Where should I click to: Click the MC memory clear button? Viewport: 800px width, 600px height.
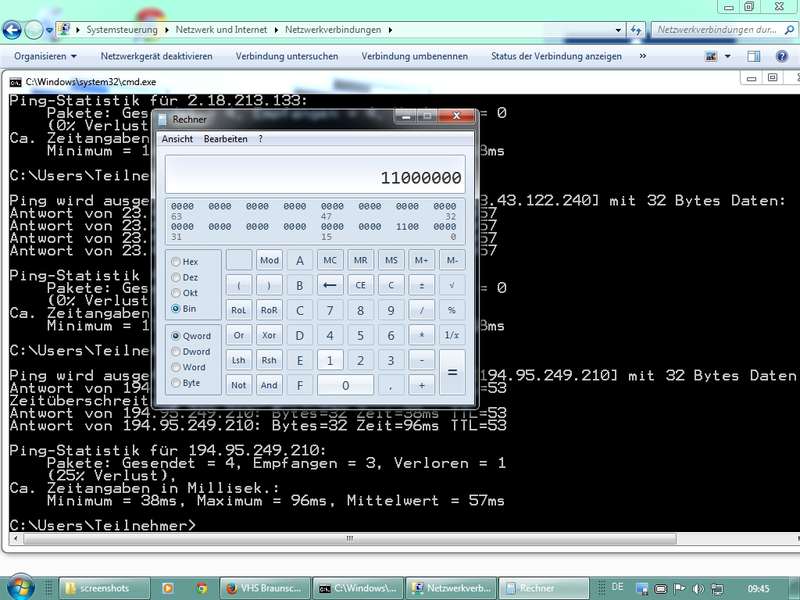(330, 260)
